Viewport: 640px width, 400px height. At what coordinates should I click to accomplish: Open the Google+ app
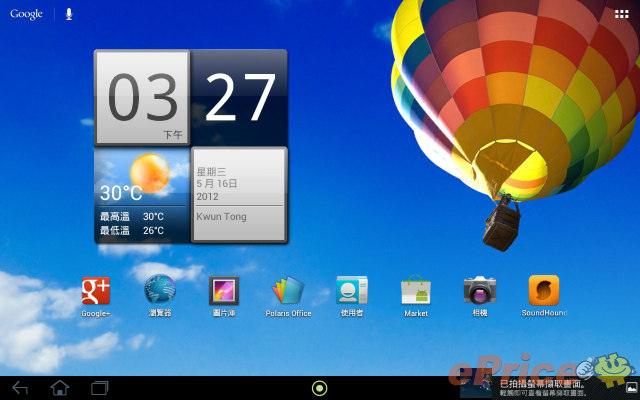coord(96,291)
